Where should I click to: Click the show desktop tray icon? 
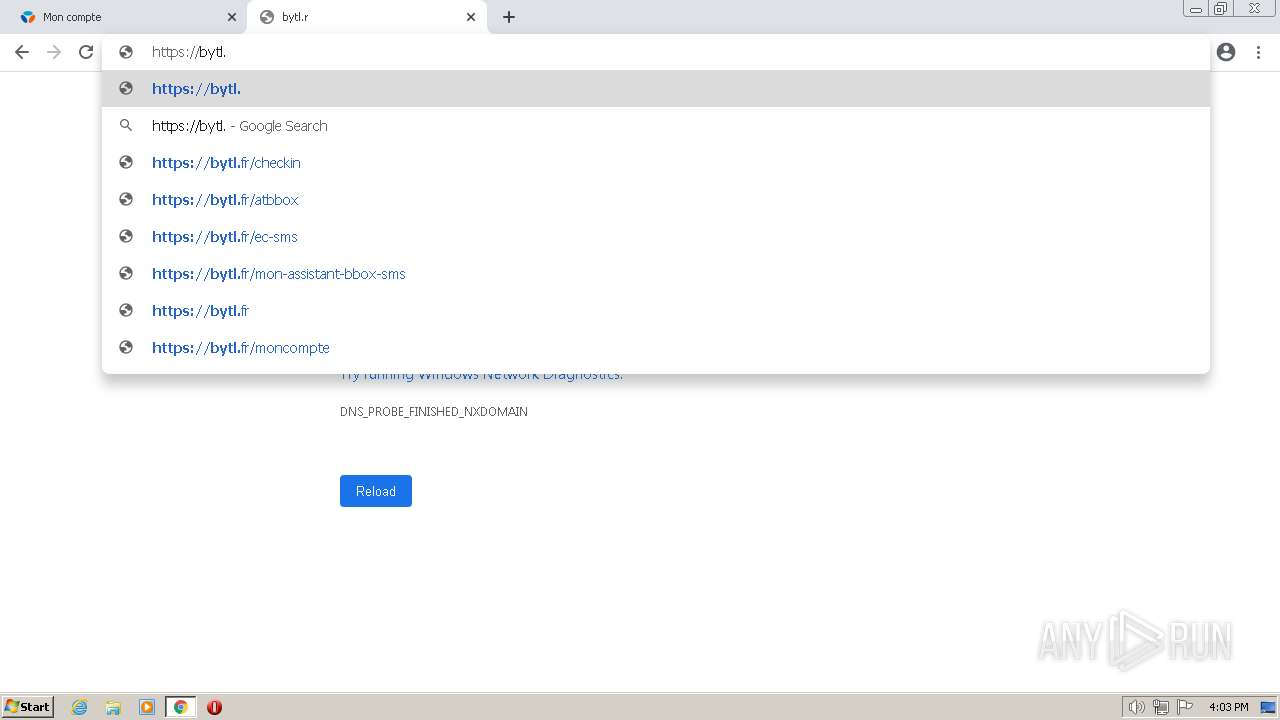(1268, 707)
